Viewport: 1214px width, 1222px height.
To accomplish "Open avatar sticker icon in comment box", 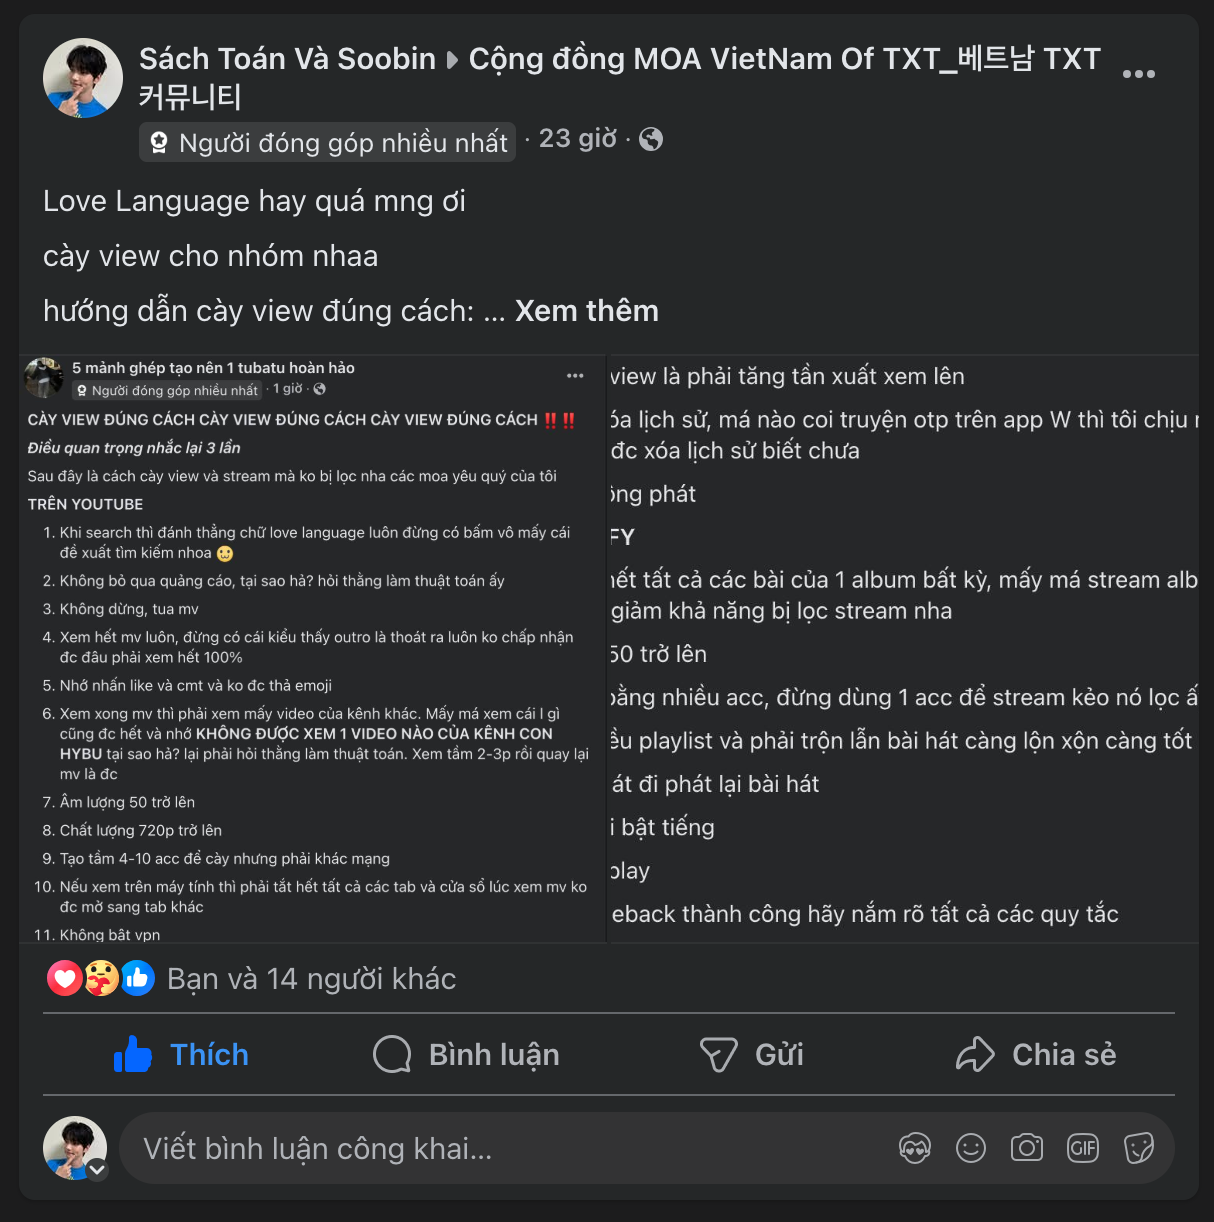I will point(915,1148).
